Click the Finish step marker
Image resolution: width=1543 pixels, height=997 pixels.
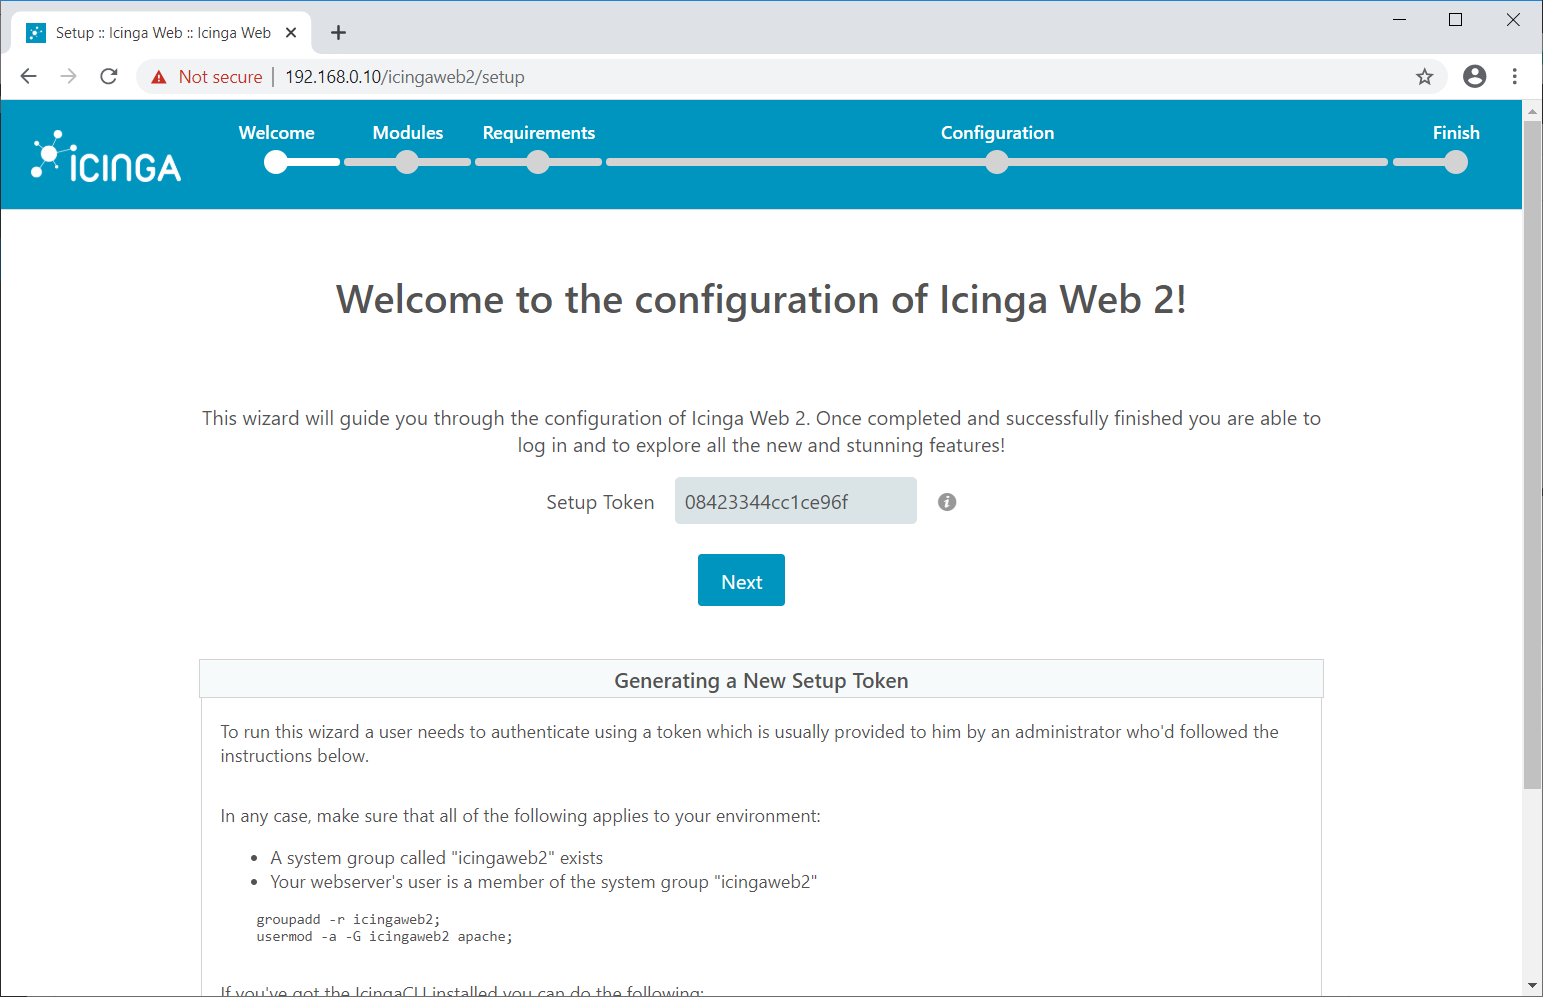pos(1456,161)
